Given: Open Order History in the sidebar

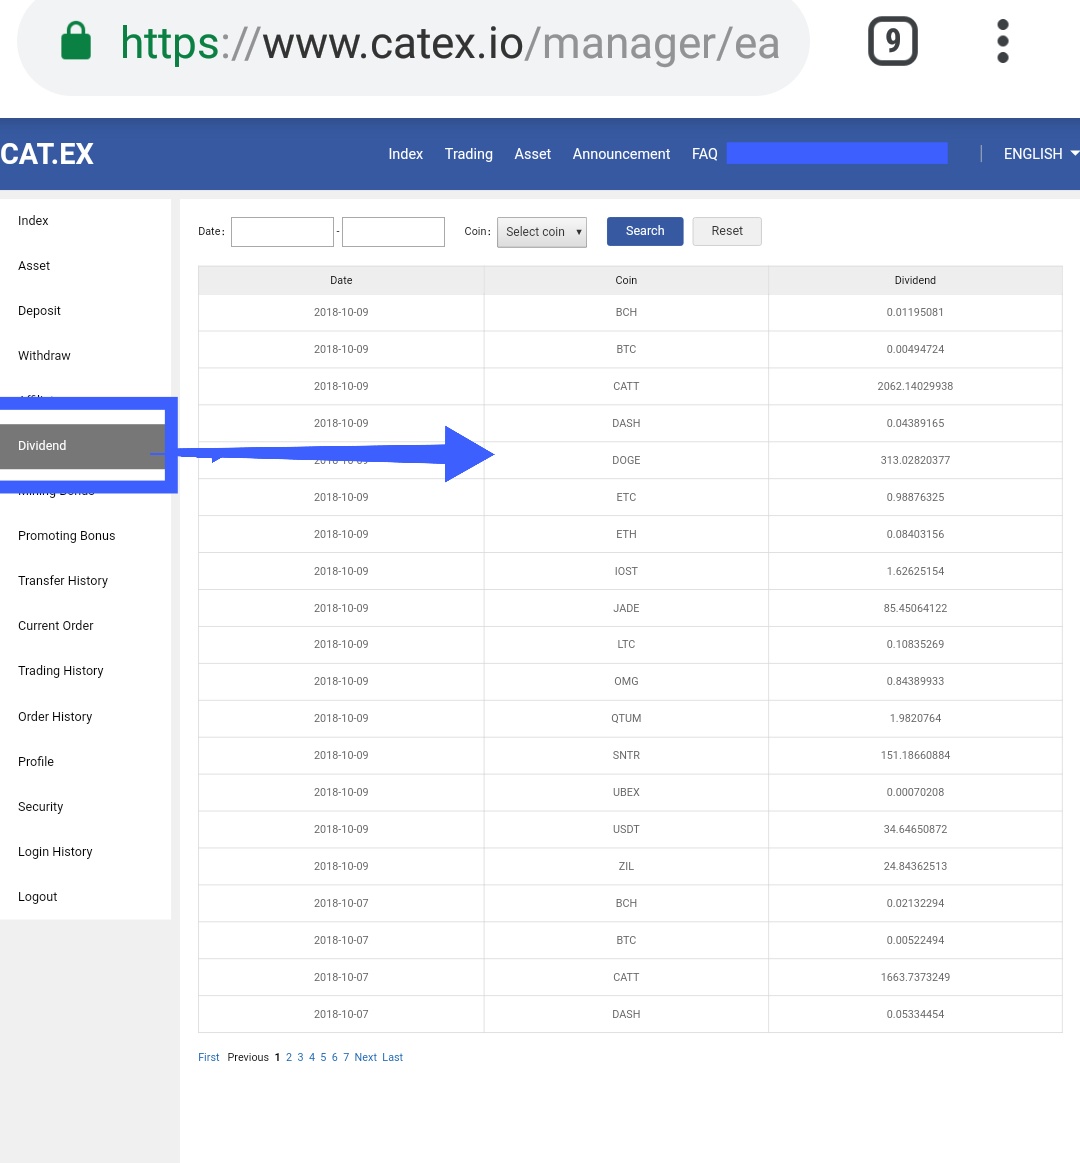Looking at the screenshot, I should 55,716.
